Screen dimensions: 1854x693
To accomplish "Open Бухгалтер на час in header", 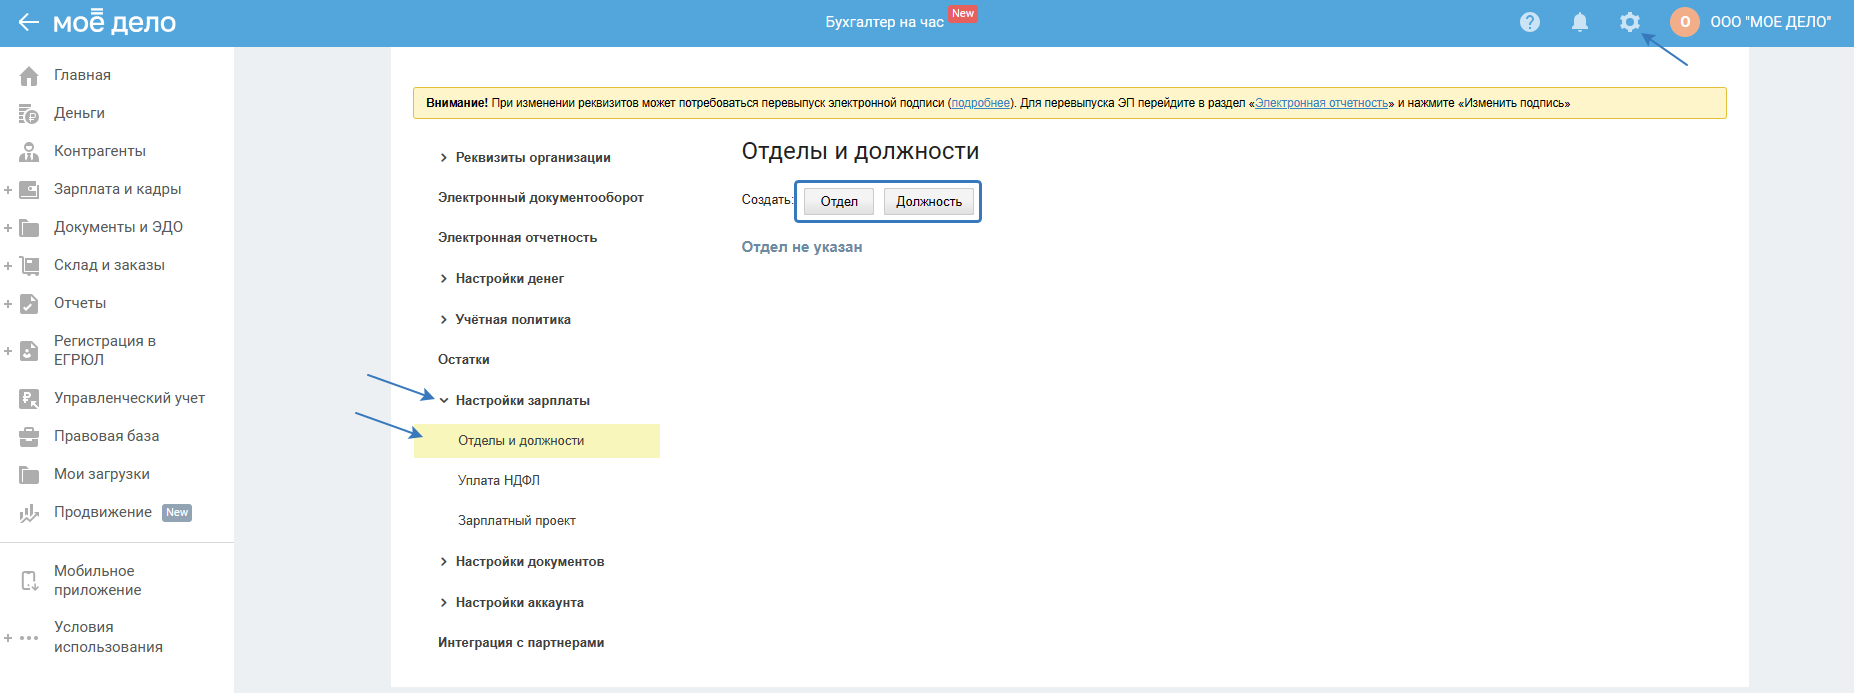I will tap(884, 22).
